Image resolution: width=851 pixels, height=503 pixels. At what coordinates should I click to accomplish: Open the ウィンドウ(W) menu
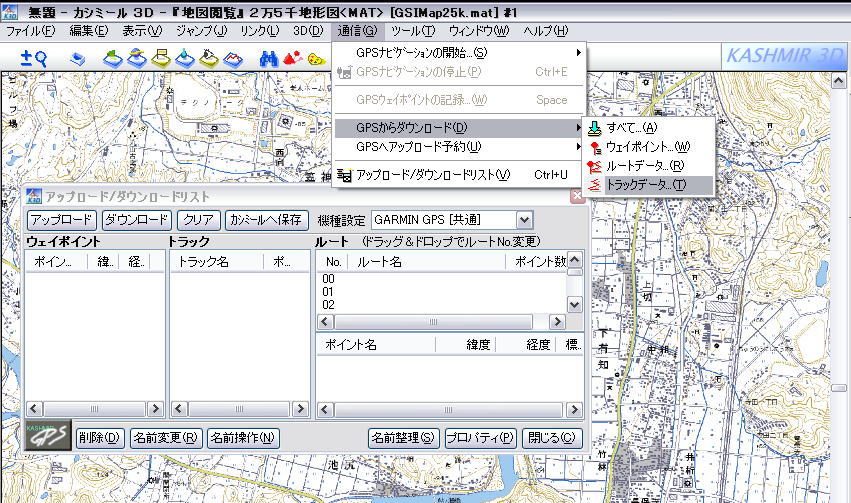point(479,31)
